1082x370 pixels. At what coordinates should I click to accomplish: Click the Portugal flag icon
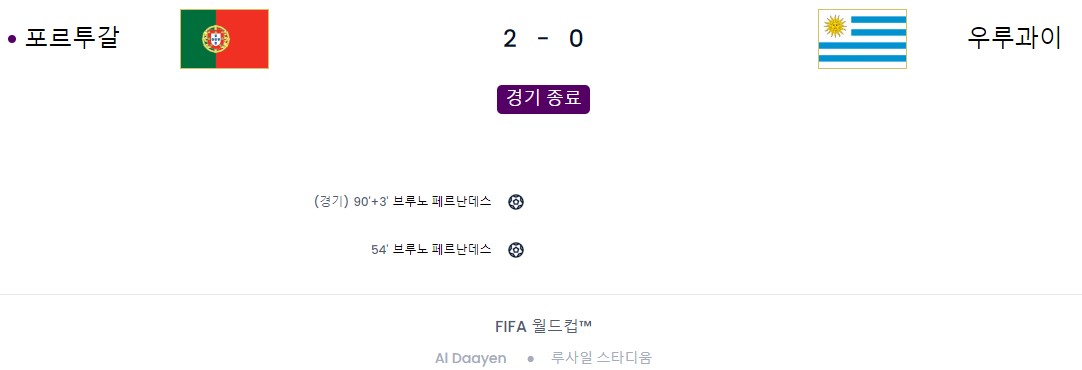click(224, 39)
